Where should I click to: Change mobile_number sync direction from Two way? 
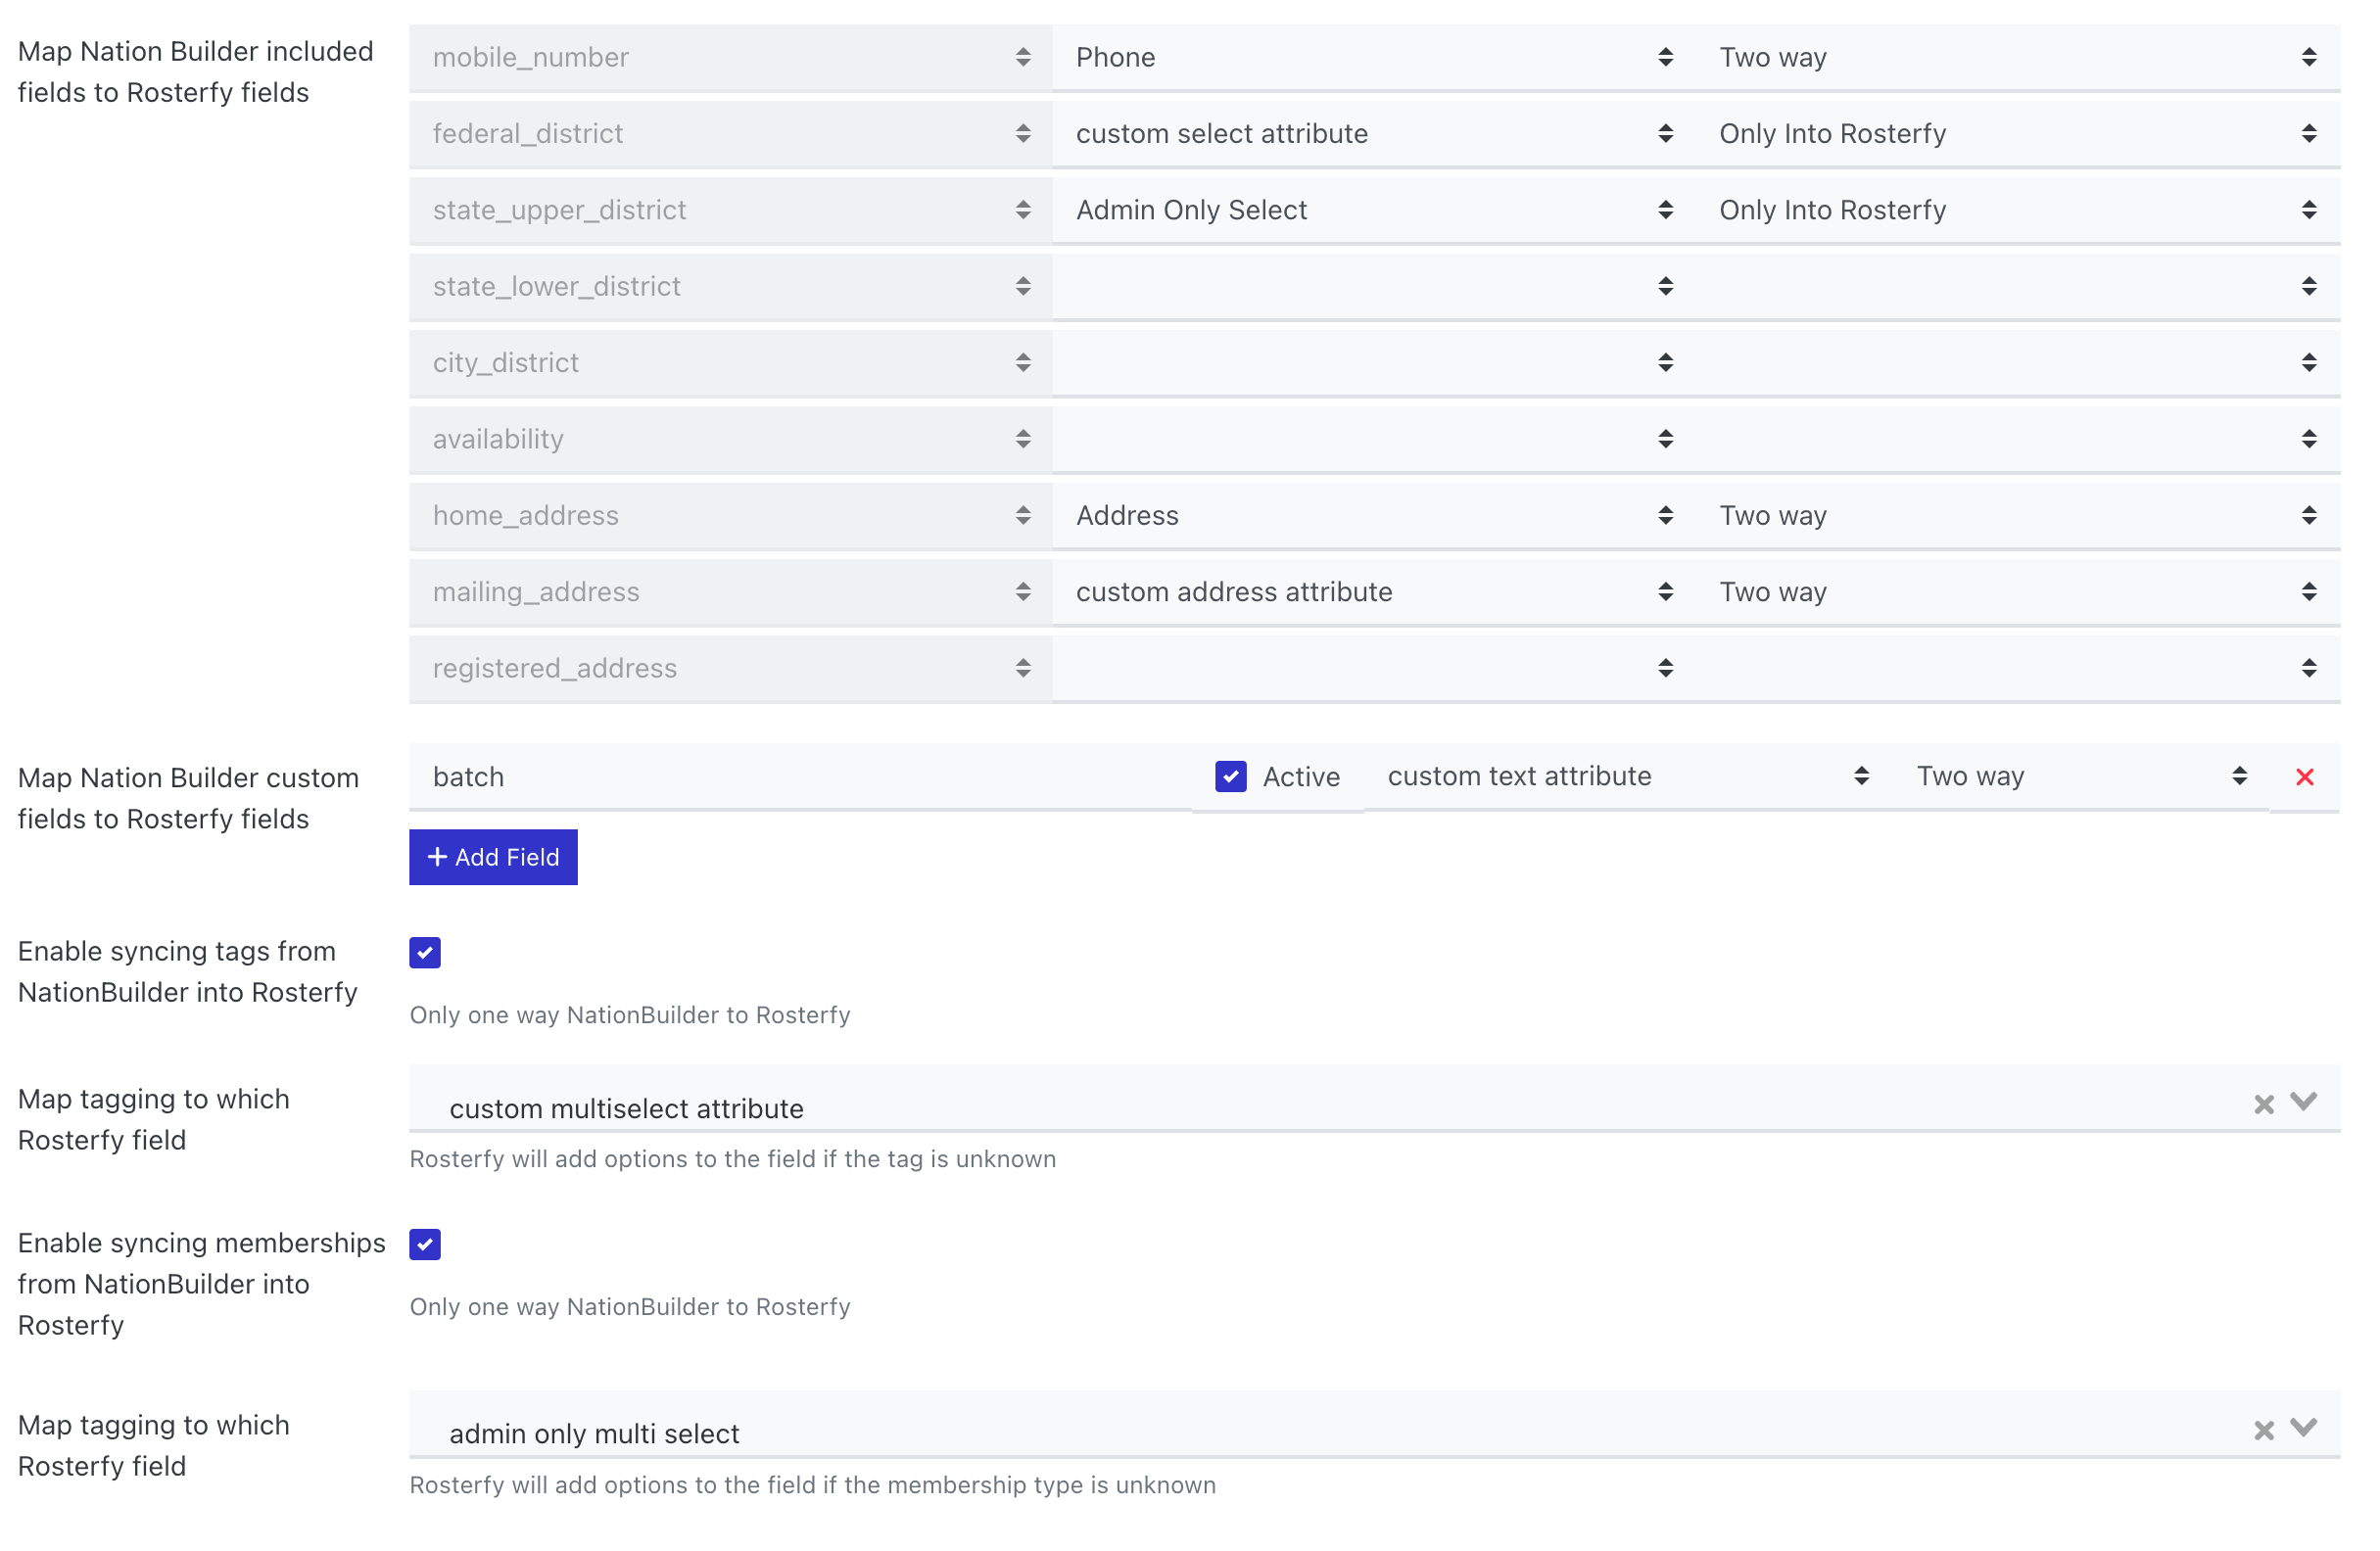2018,58
